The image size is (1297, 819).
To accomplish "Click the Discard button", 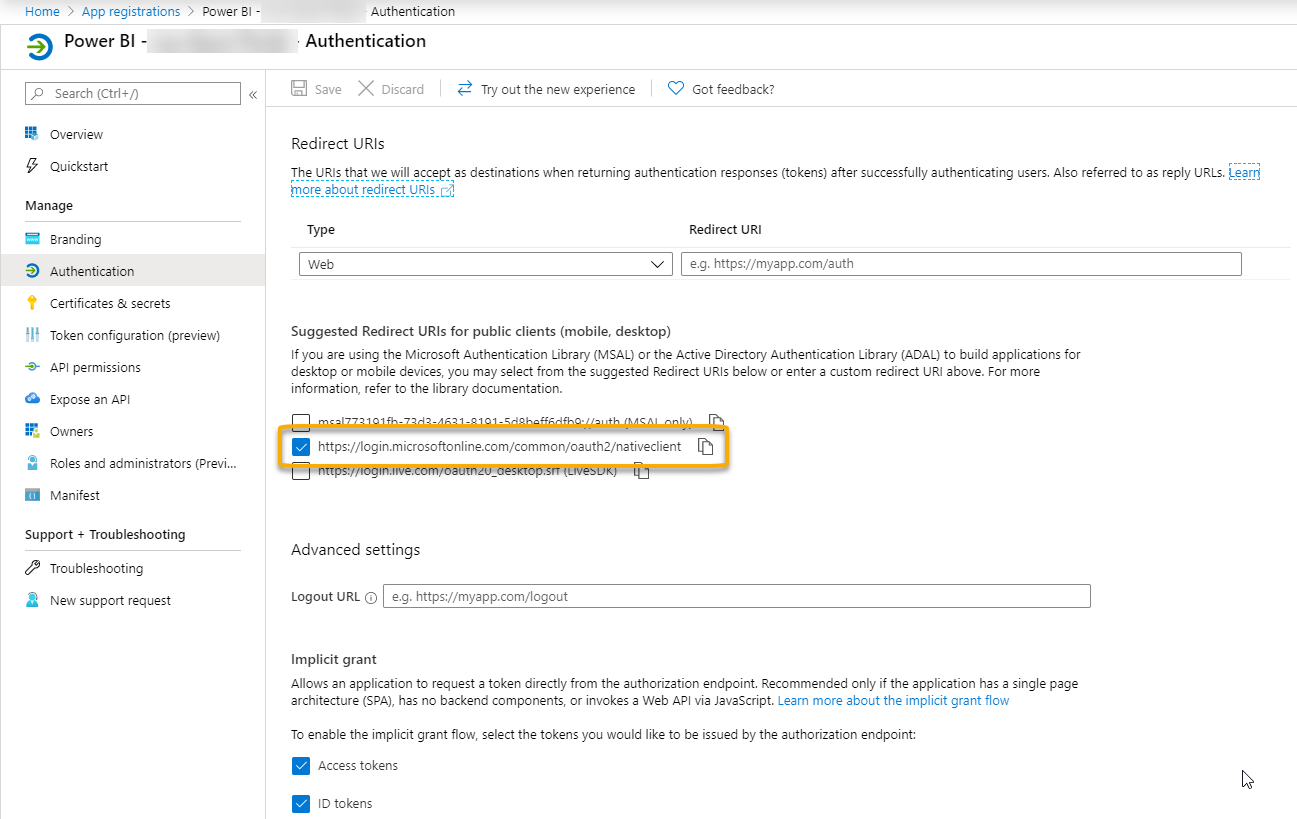I will tap(391, 89).
